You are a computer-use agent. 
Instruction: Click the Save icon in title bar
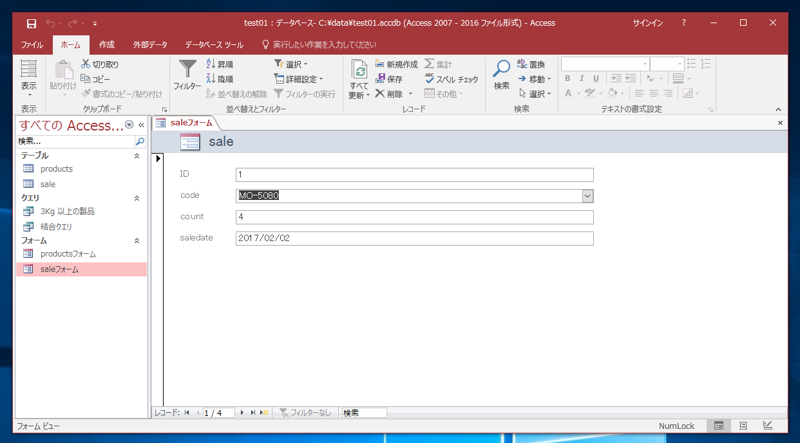point(31,23)
